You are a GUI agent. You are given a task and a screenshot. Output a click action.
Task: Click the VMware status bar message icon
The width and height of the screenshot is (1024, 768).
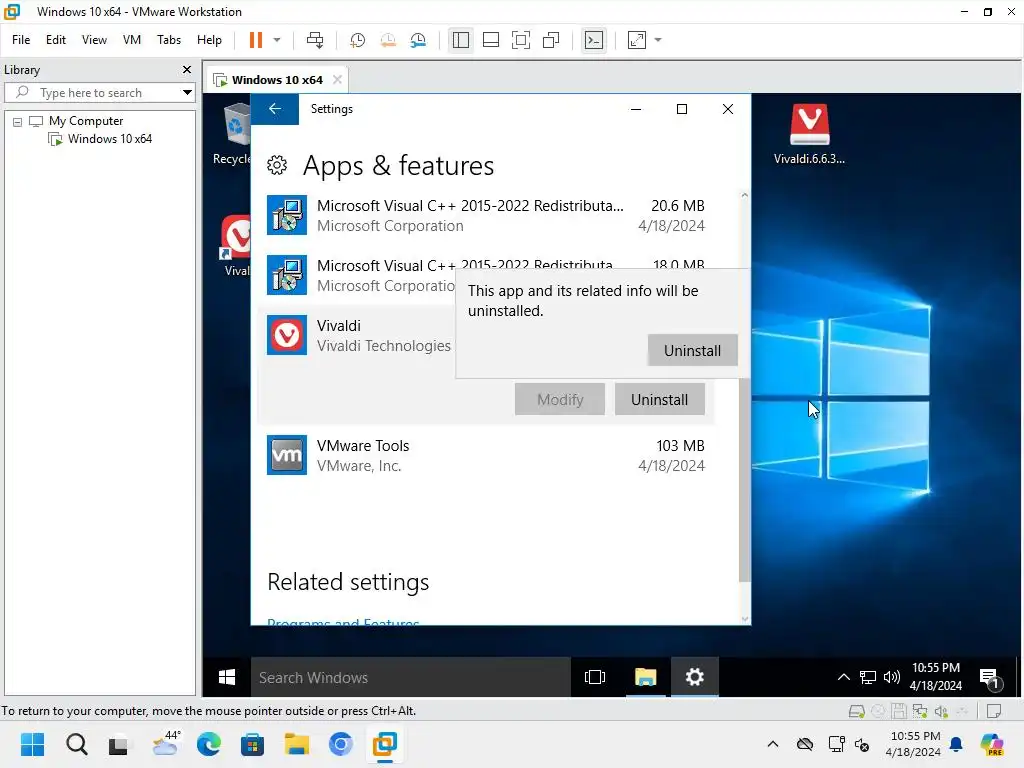[x=994, y=711]
